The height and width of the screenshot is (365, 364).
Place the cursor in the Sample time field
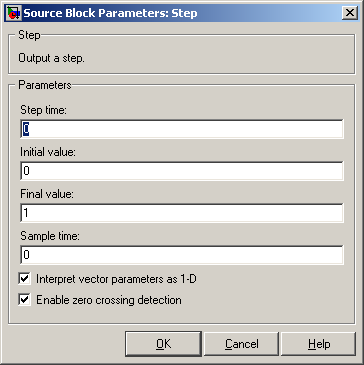click(182, 255)
